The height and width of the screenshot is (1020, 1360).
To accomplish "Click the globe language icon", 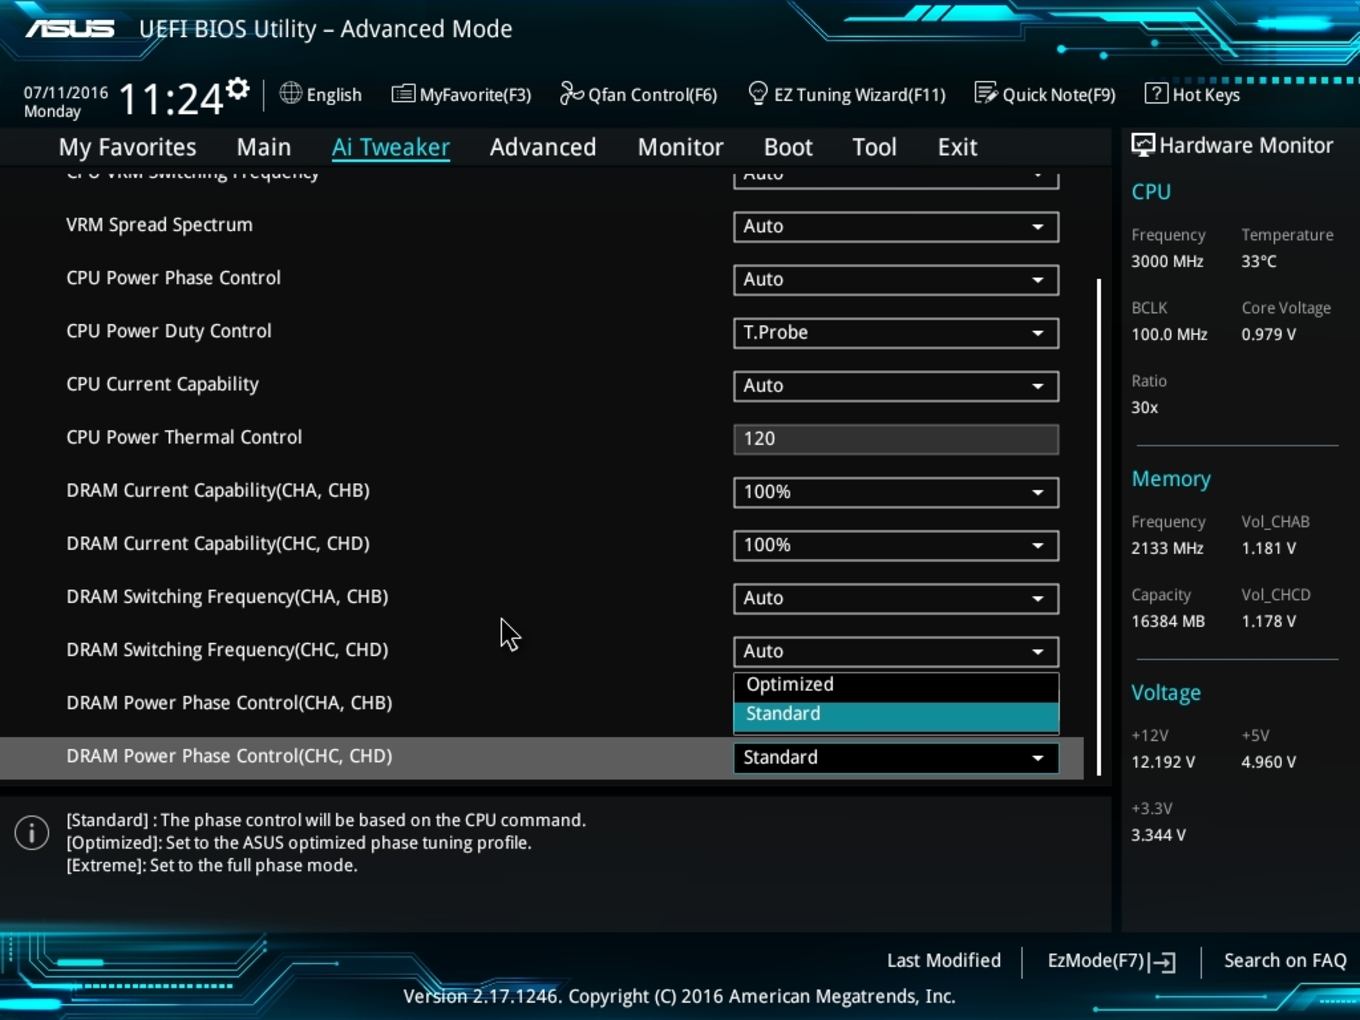I will tap(290, 93).
